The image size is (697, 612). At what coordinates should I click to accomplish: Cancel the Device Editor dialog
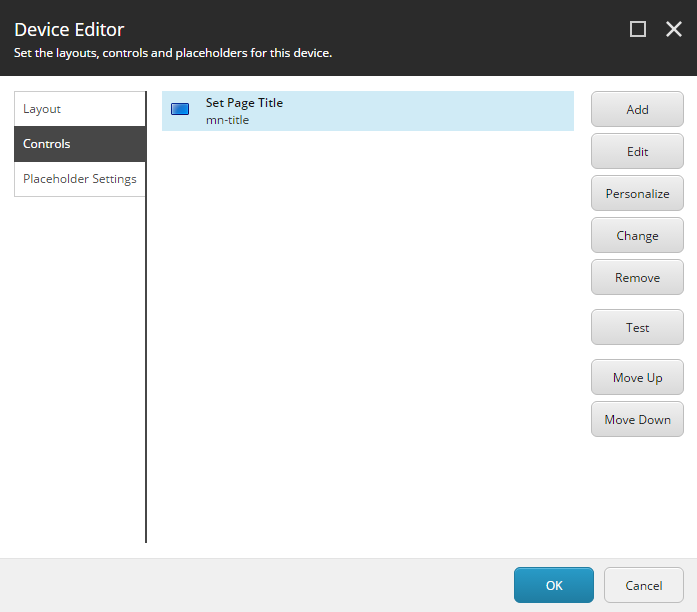pyautogui.click(x=644, y=585)
